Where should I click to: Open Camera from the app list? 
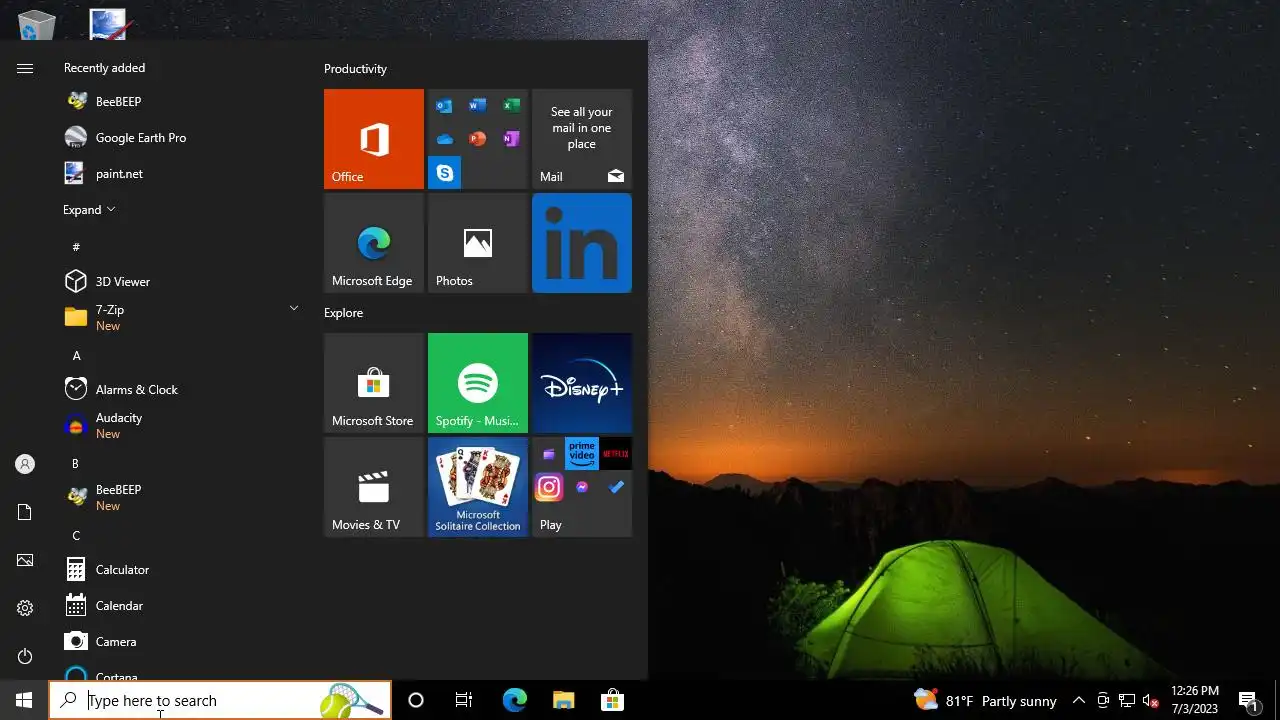click(x=182, y=642)
